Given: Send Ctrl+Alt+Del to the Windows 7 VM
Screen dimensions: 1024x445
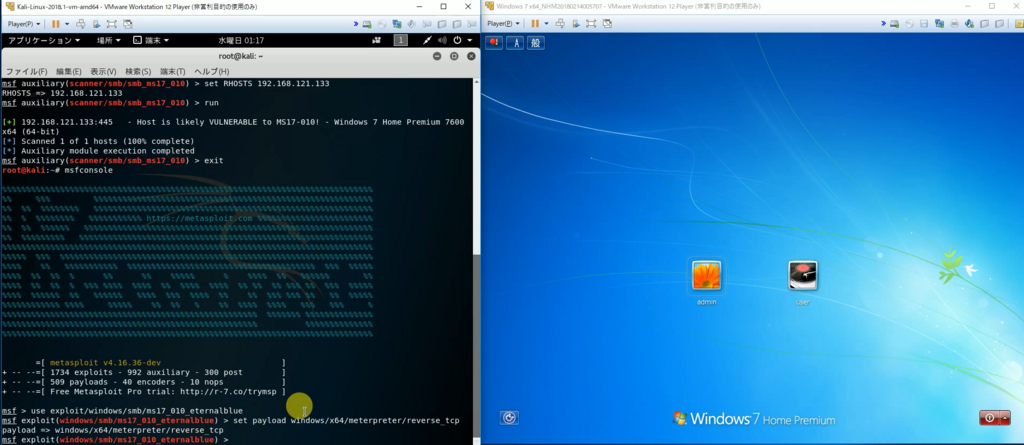Looking at the screenshot, I should tap(560, 24).
